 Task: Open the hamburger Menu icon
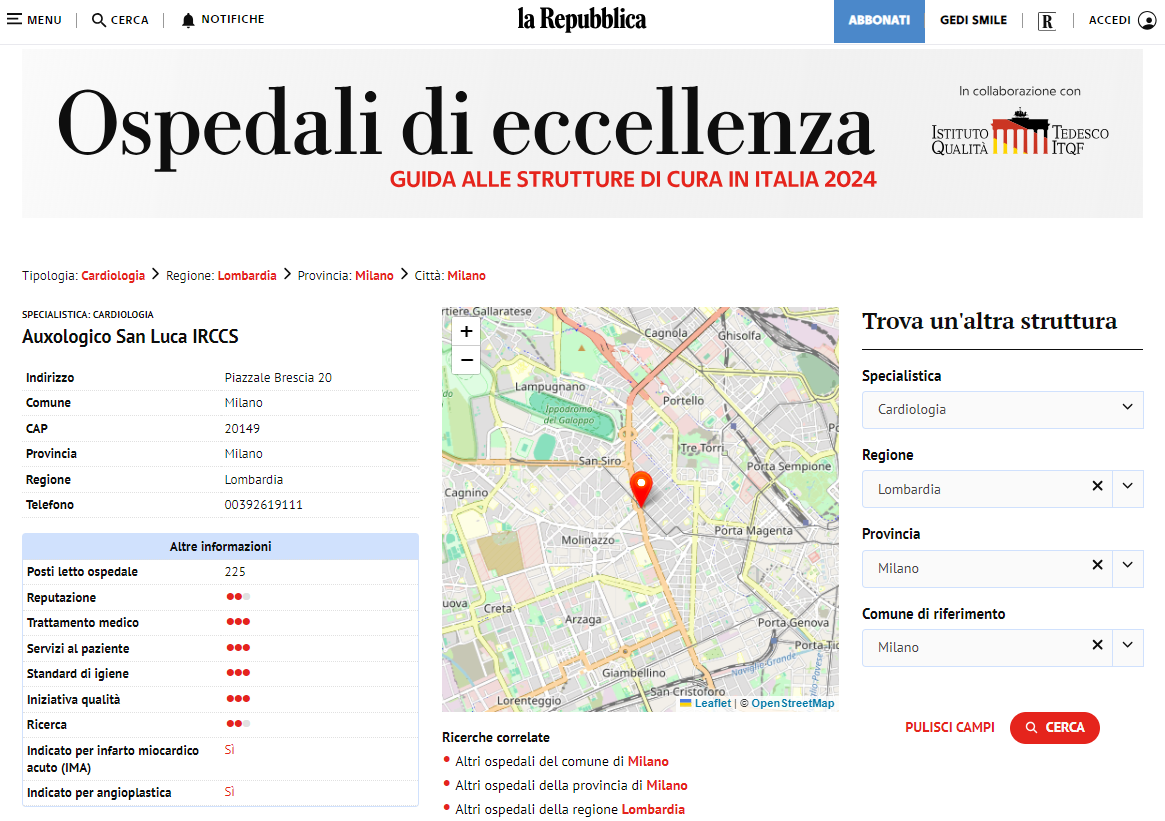[15, 20]
